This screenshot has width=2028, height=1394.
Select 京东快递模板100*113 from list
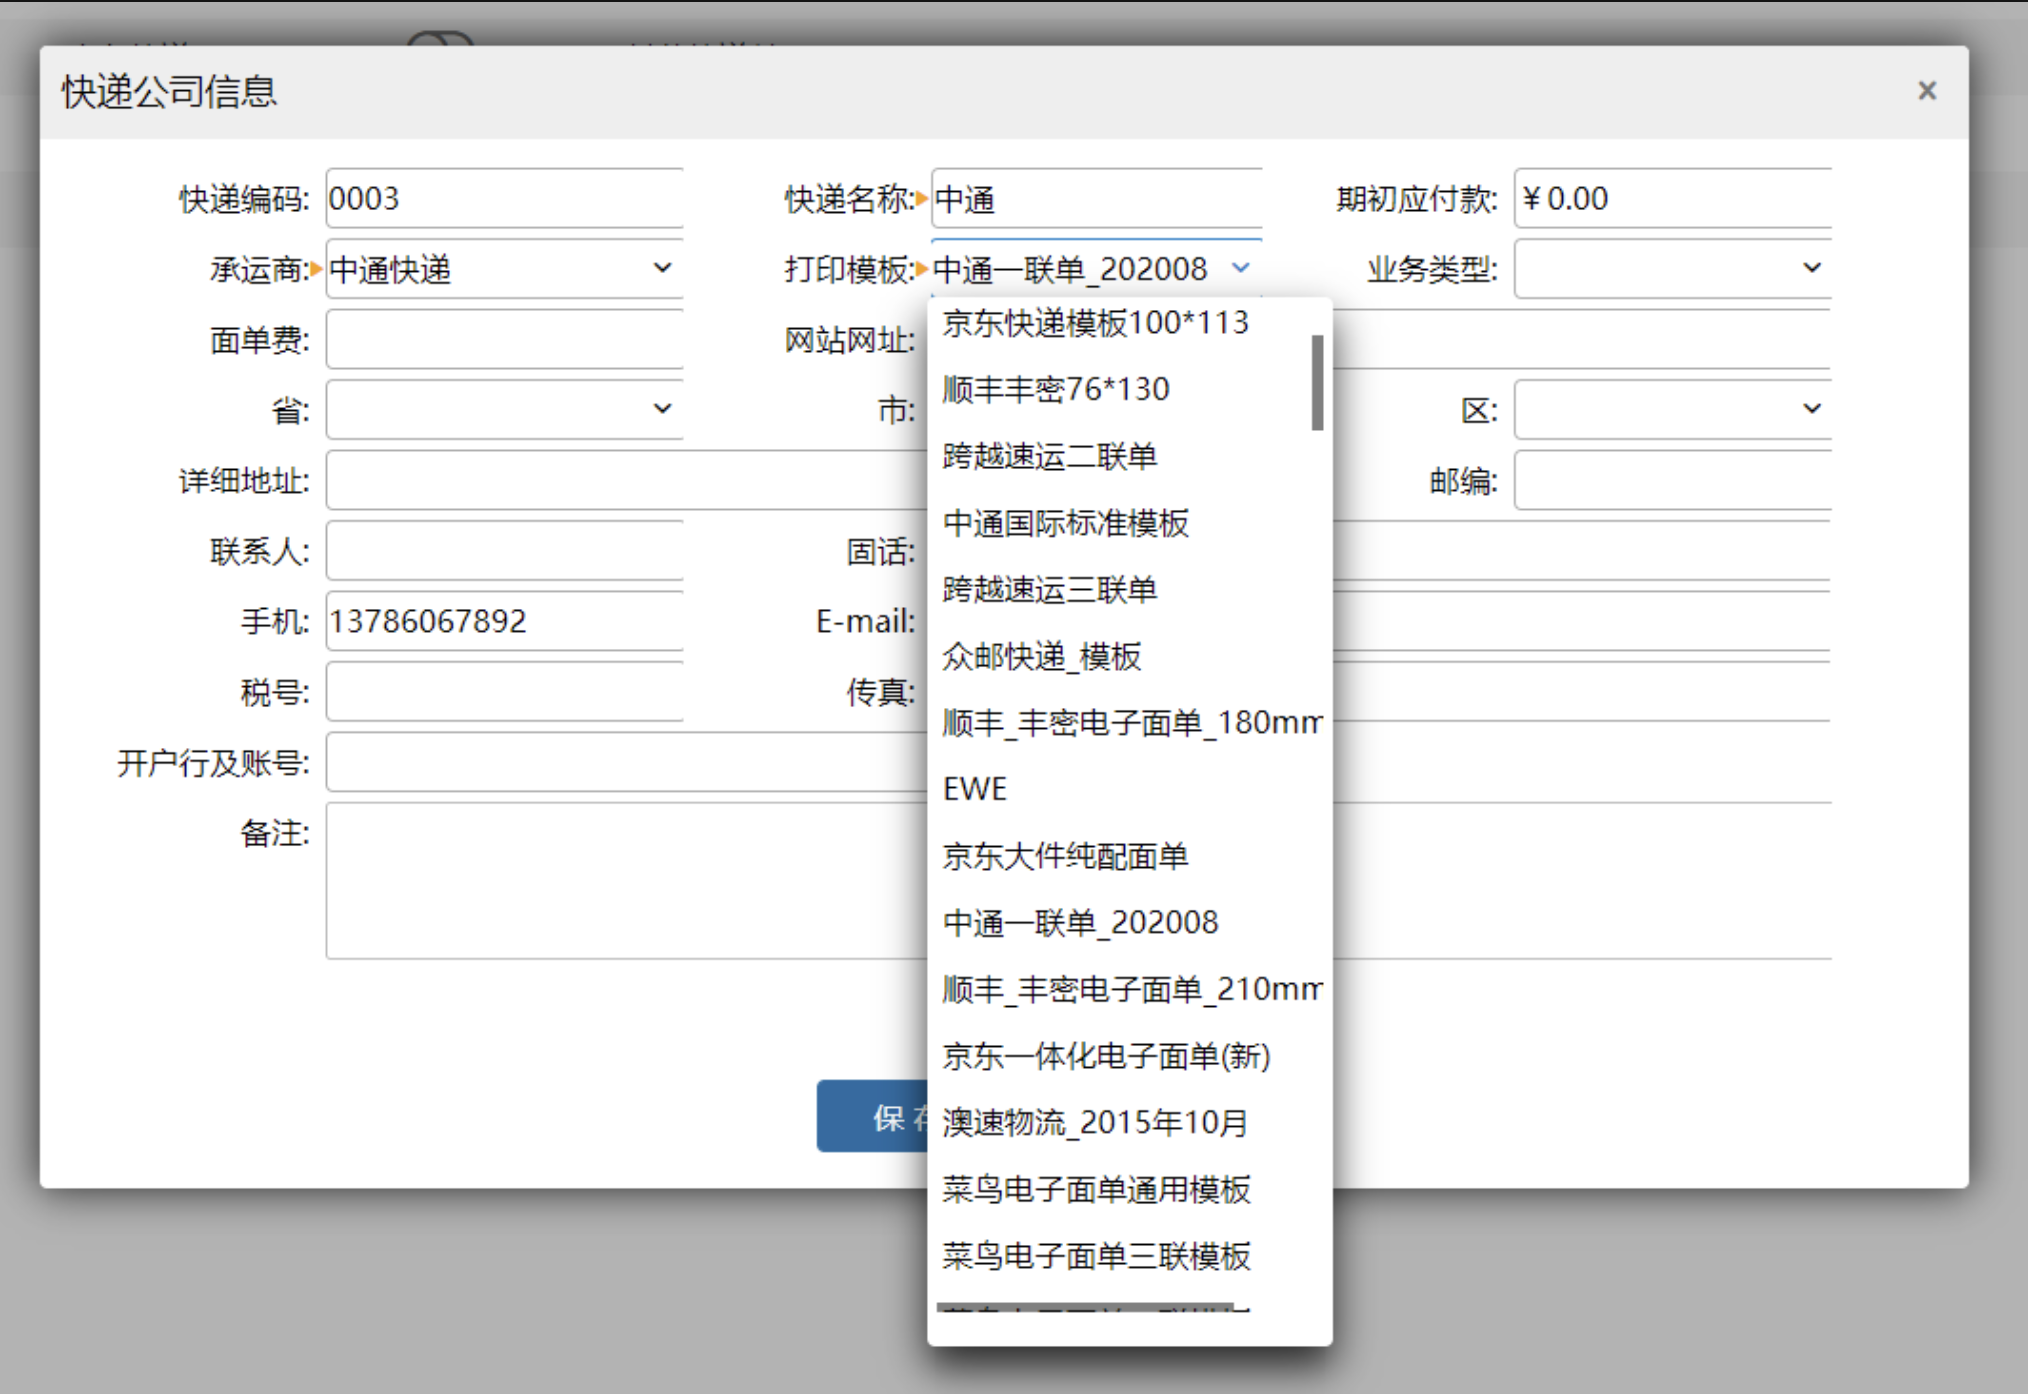(x=1095, y=323)
